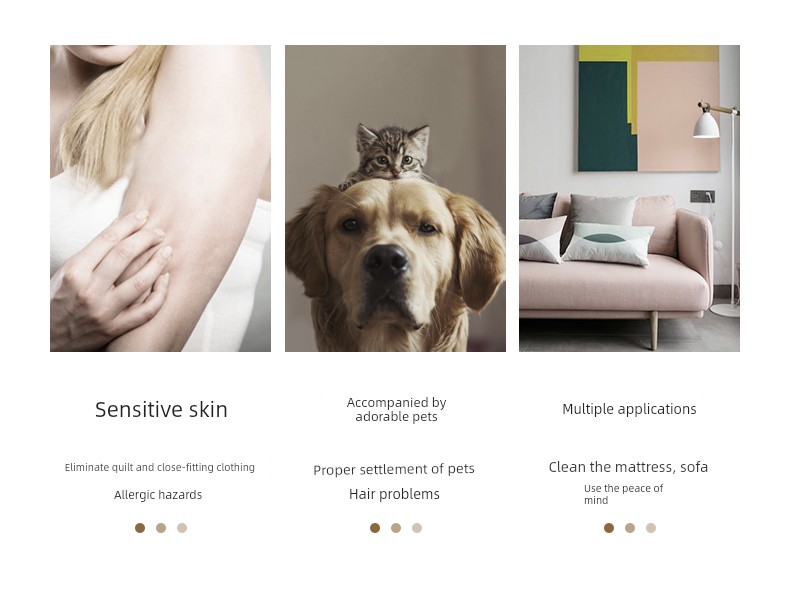Click the 'Hair problems' caption
Image resolution: width=790 pixels, height=614 pixels.
[394, 494]
